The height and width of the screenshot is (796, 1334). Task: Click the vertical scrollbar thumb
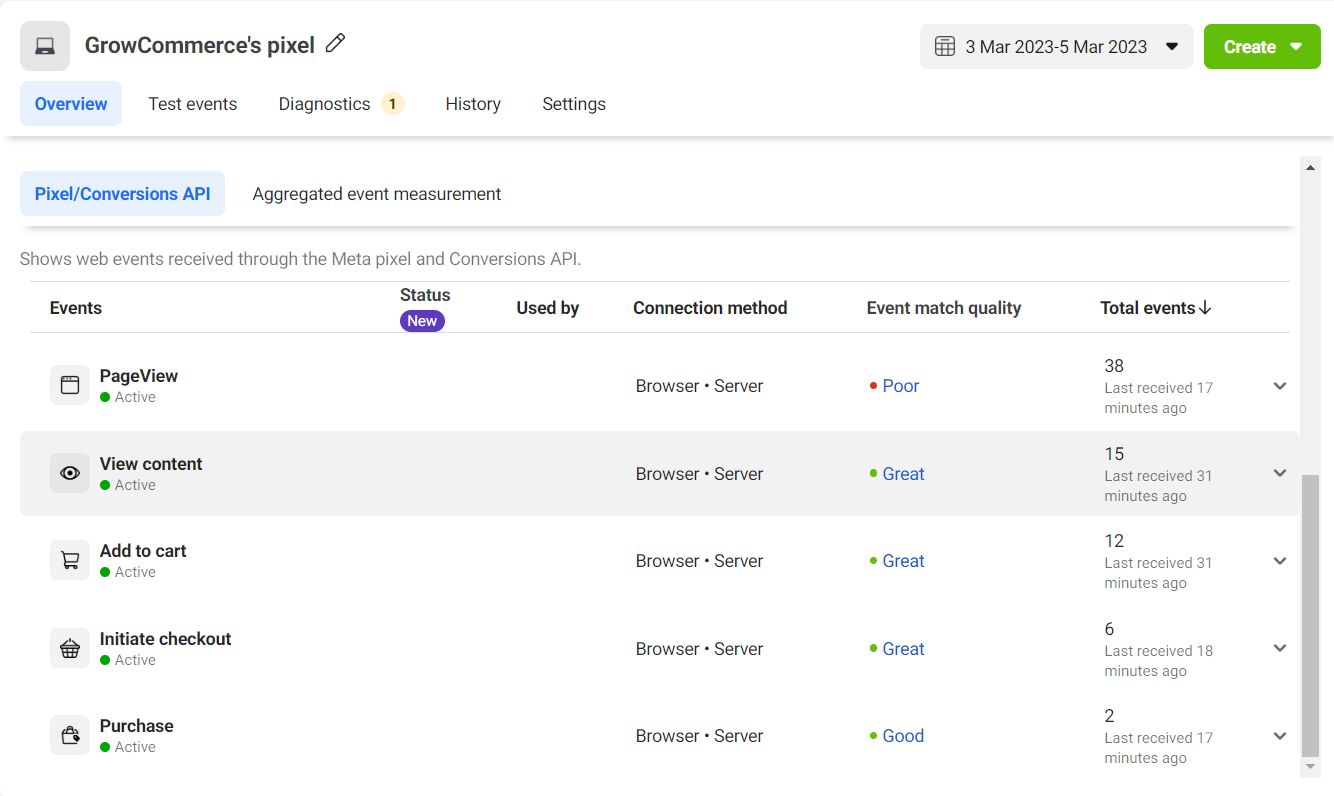[x=1311, y=615]
